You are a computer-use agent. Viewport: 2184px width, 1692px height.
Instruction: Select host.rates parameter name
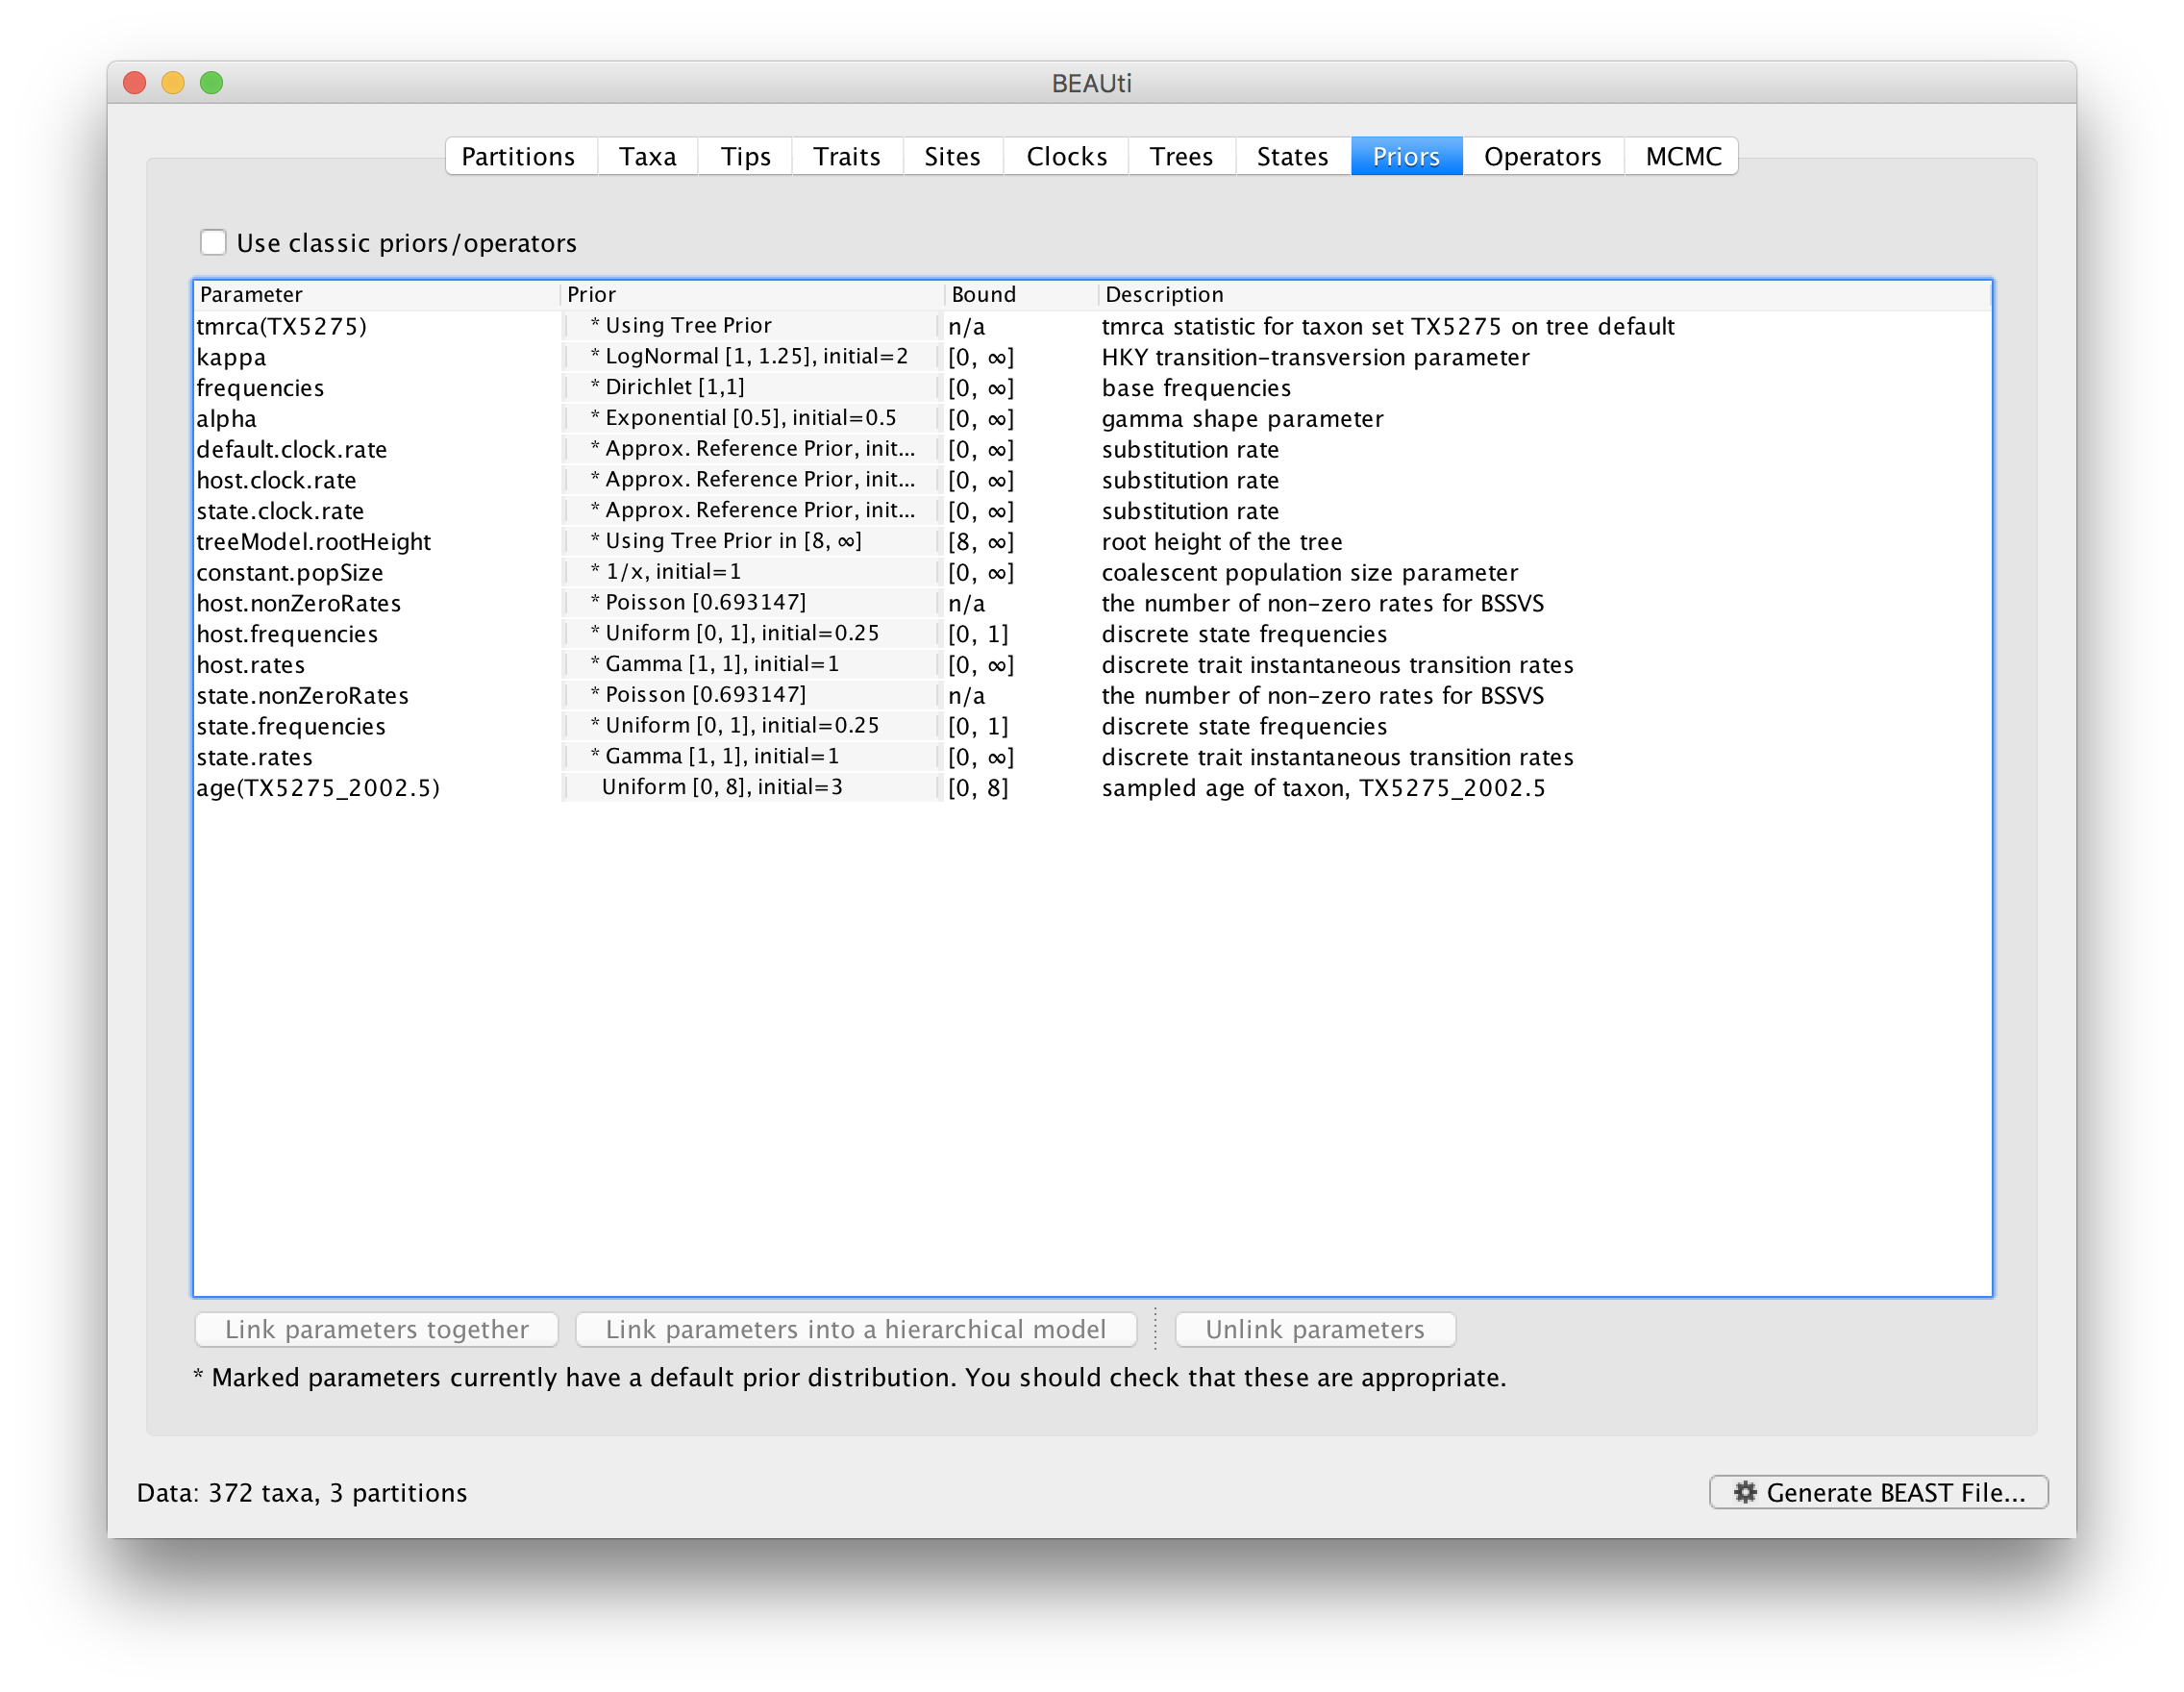click(x=250, y=665)
